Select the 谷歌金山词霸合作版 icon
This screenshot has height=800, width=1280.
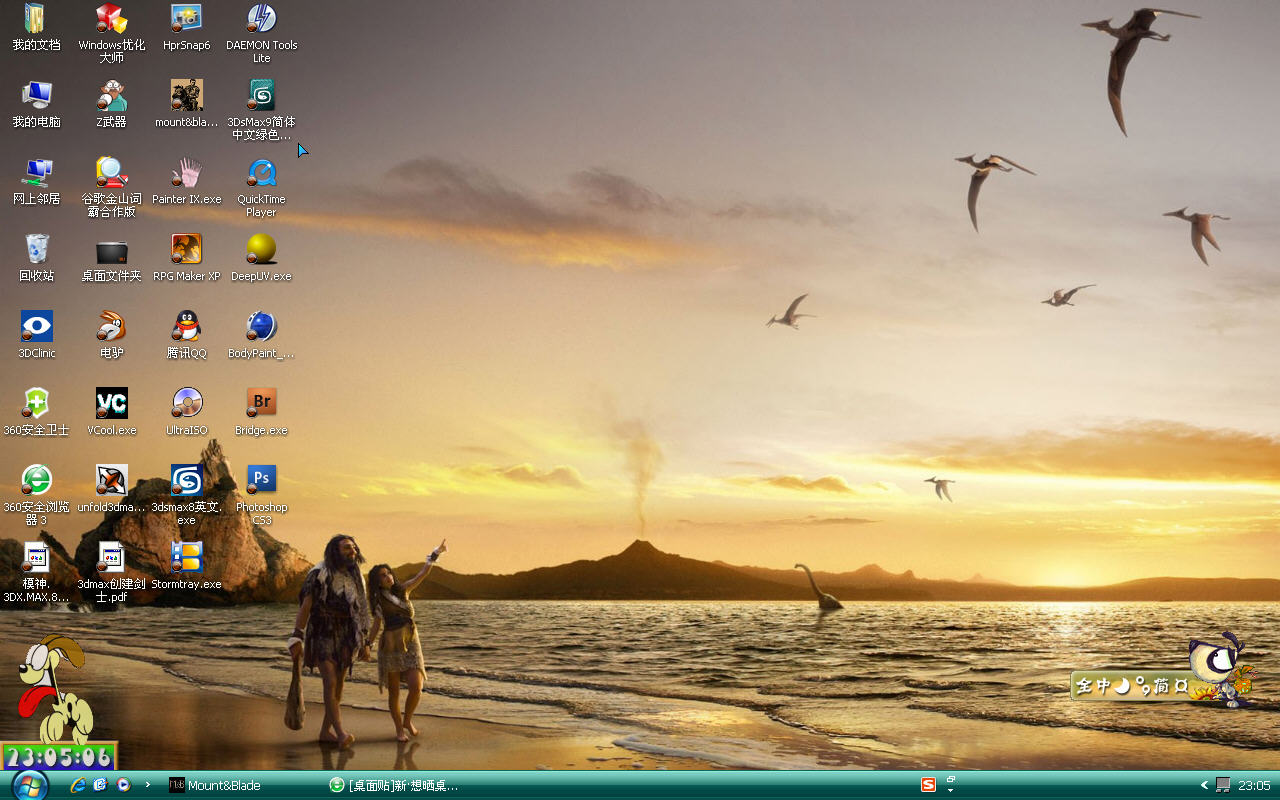click(111, 187)
